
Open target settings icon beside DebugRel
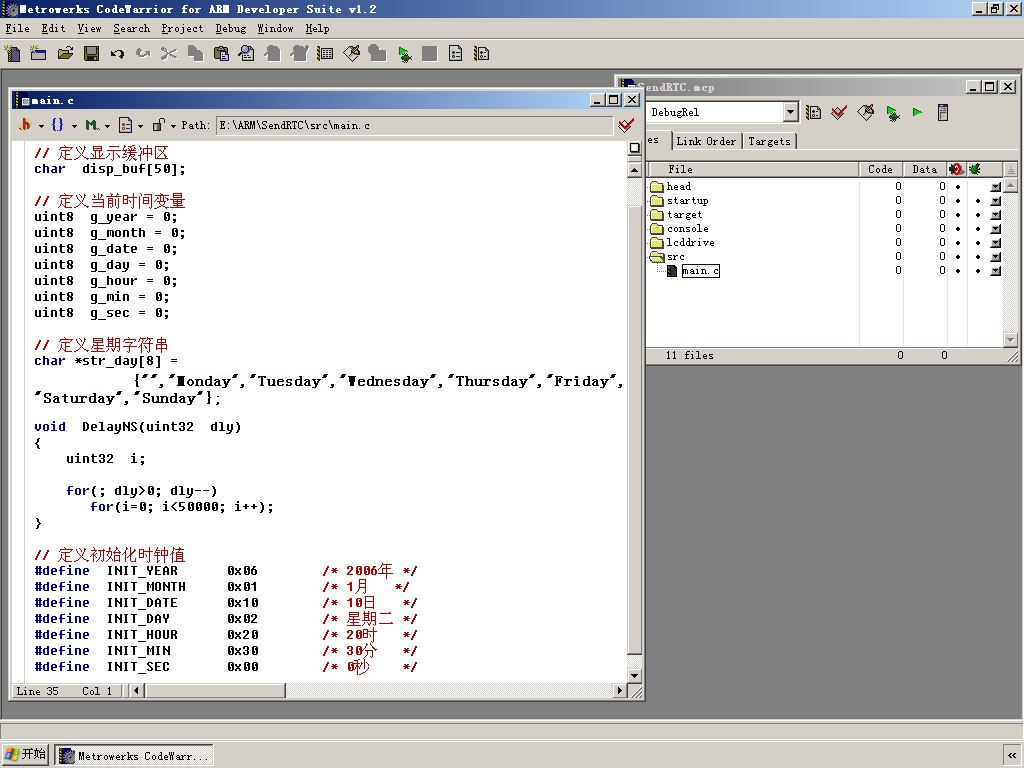[814, 113]
